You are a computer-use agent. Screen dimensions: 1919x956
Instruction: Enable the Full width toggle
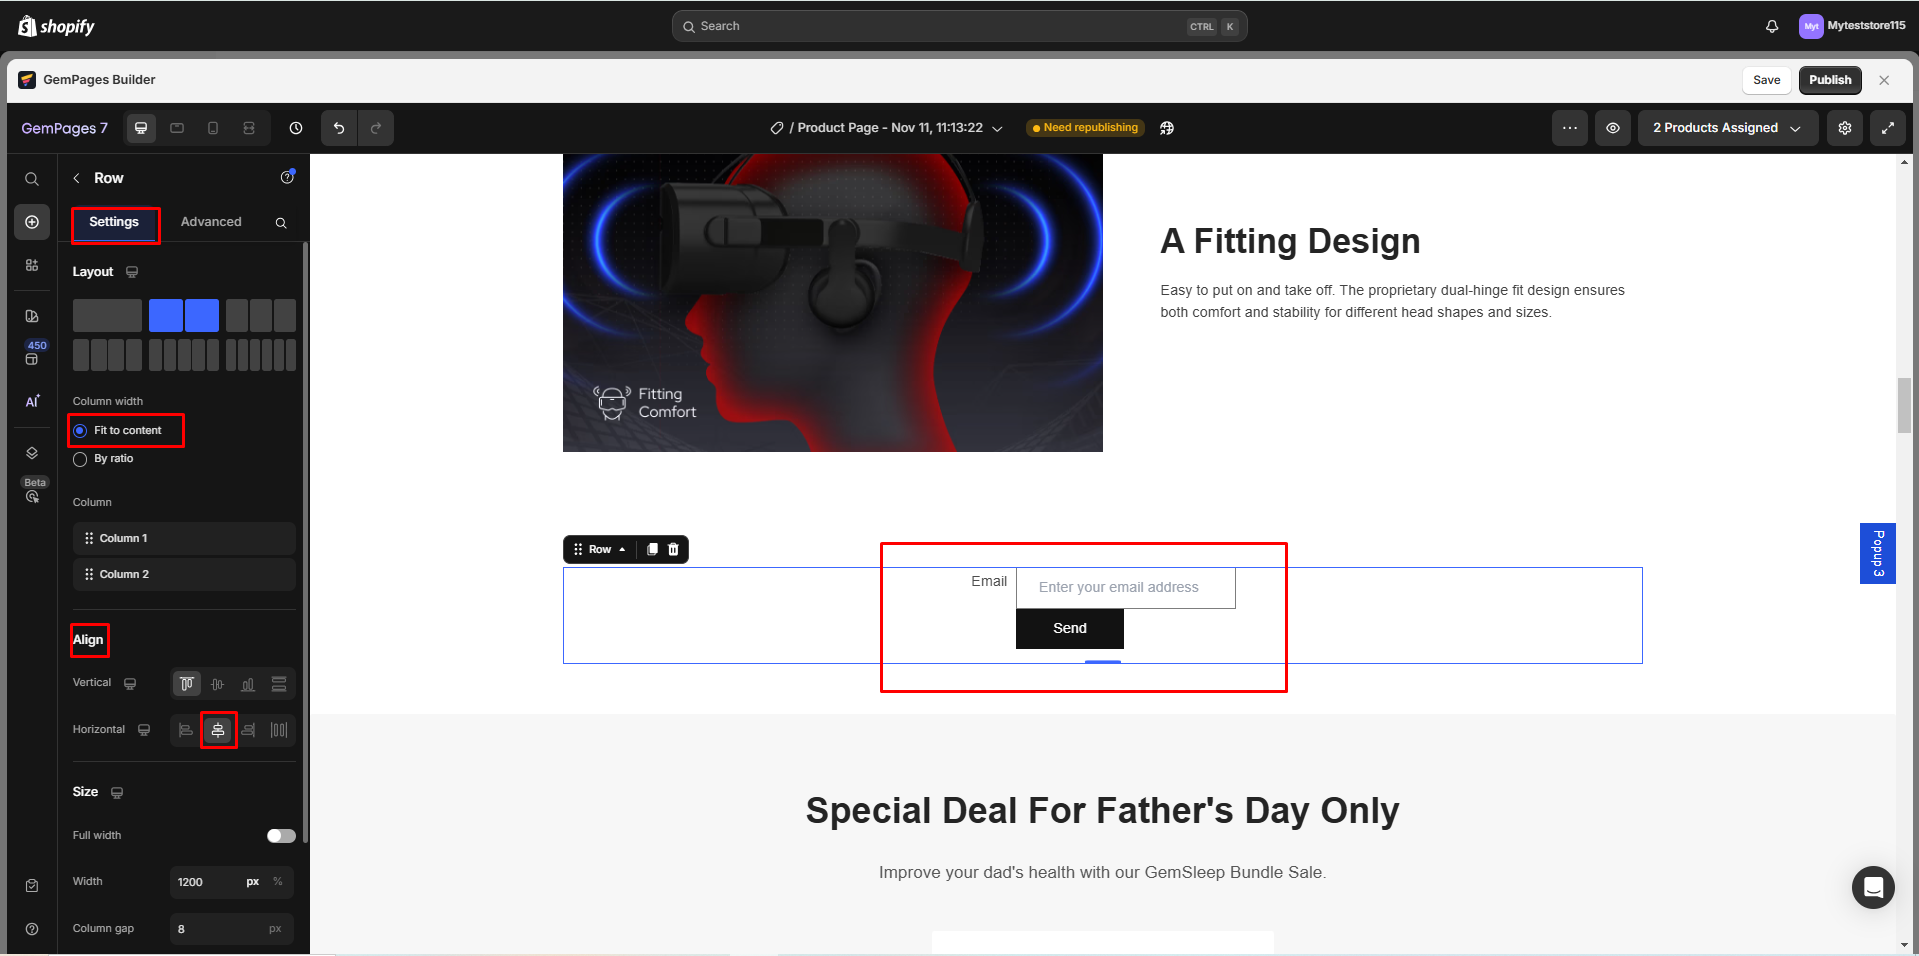(280, 836)
